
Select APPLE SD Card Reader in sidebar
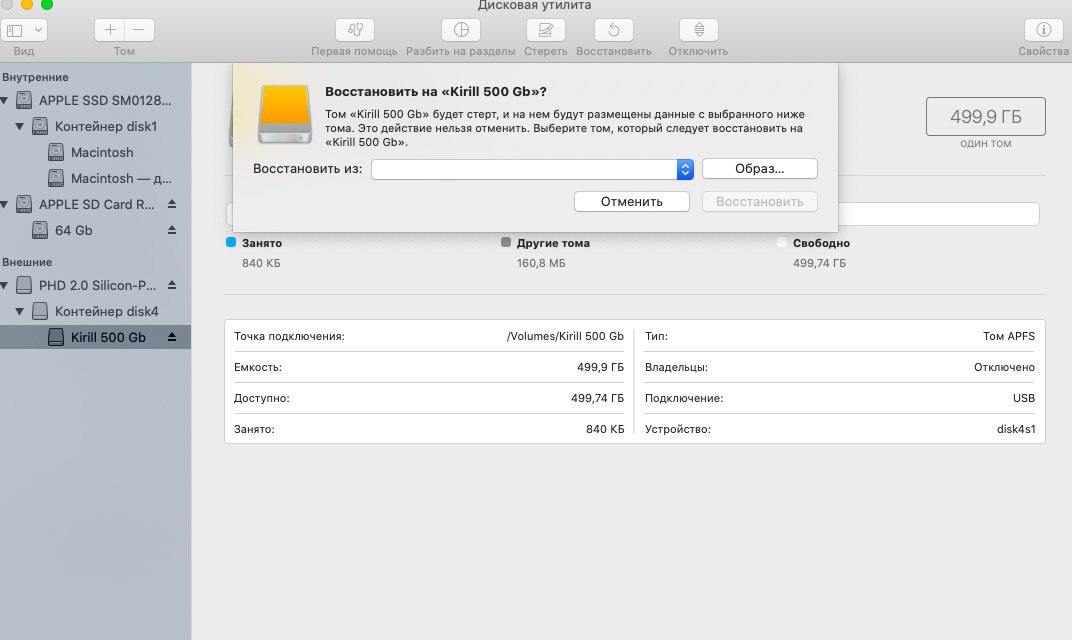[x=96, y=204]
